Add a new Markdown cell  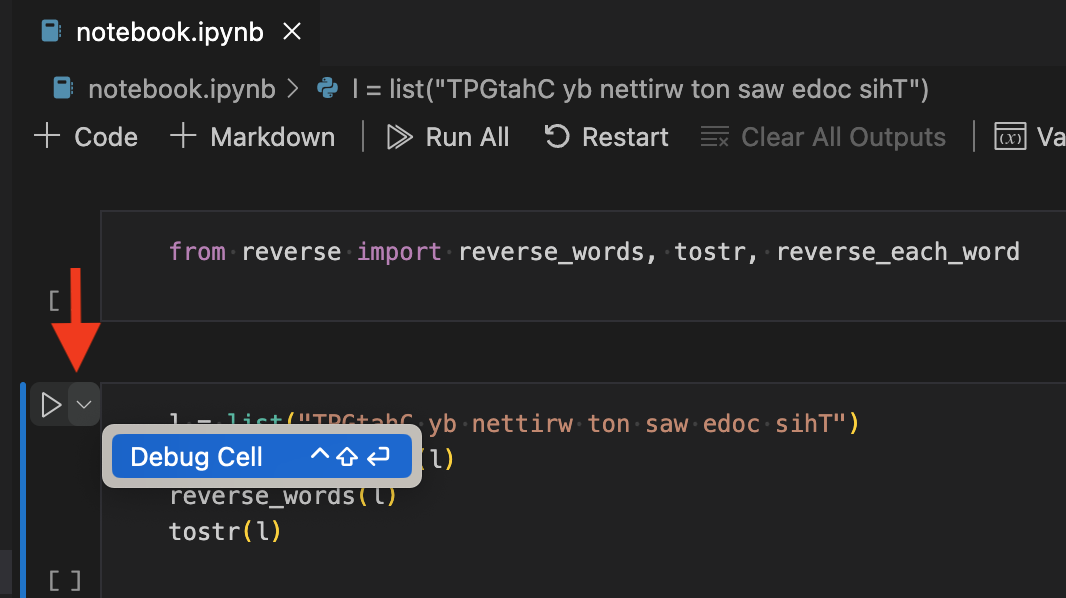(252, 137)
